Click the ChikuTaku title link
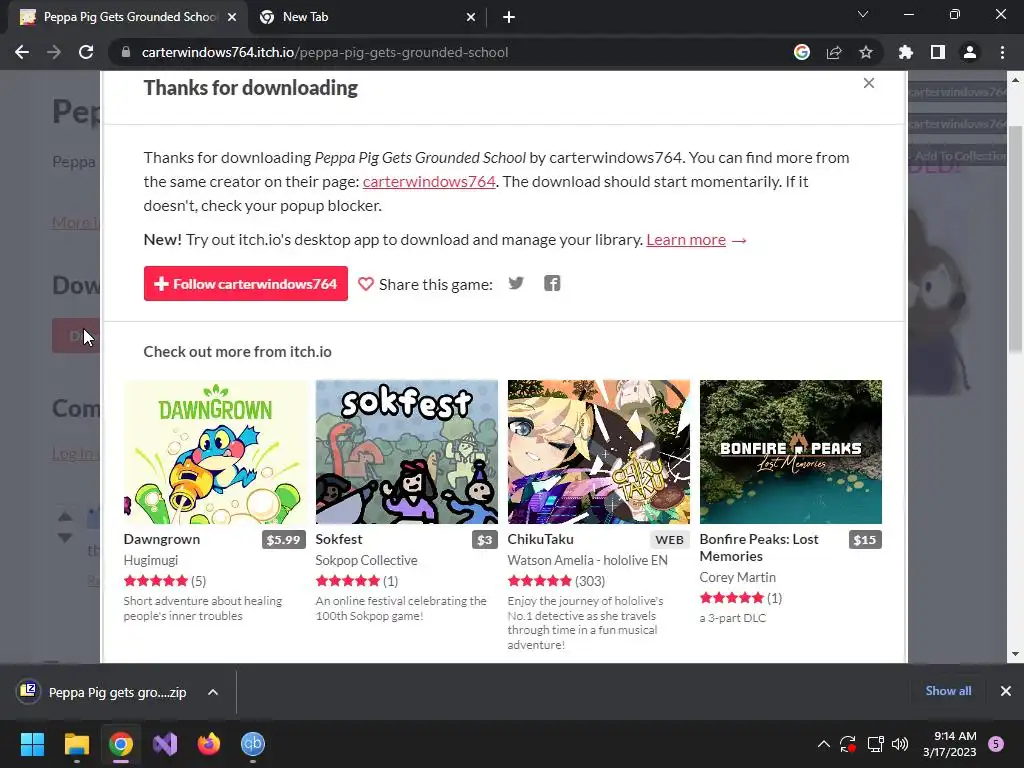The image size is (1024, 768). point(541,539)
